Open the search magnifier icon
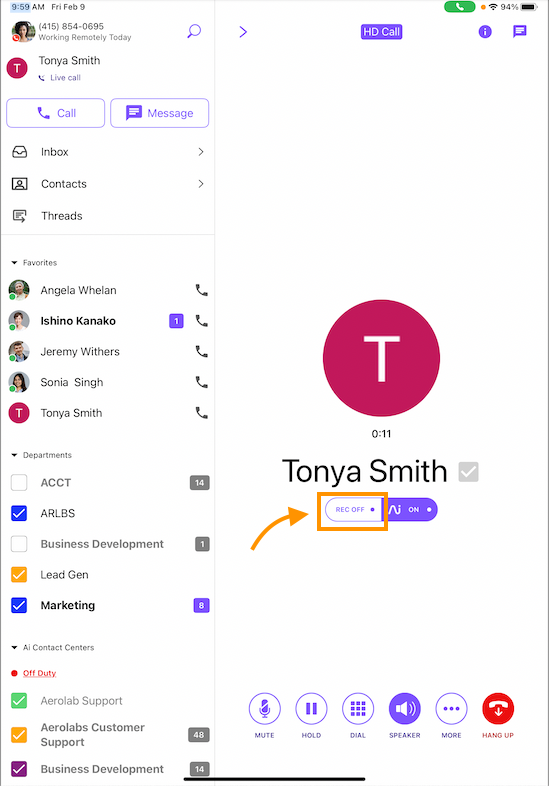The image size is (549, 786). coord(194,31)
